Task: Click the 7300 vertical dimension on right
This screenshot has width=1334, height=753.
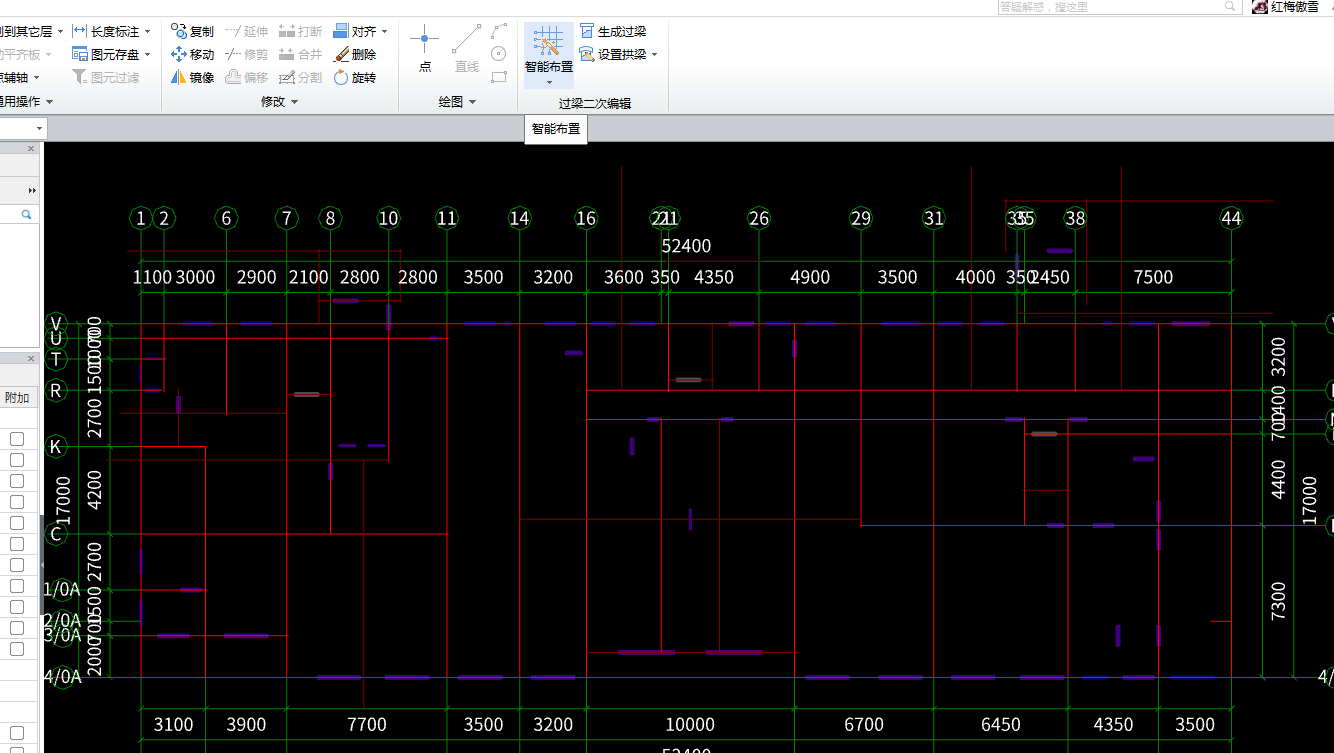Action: tap(1278, 602)
